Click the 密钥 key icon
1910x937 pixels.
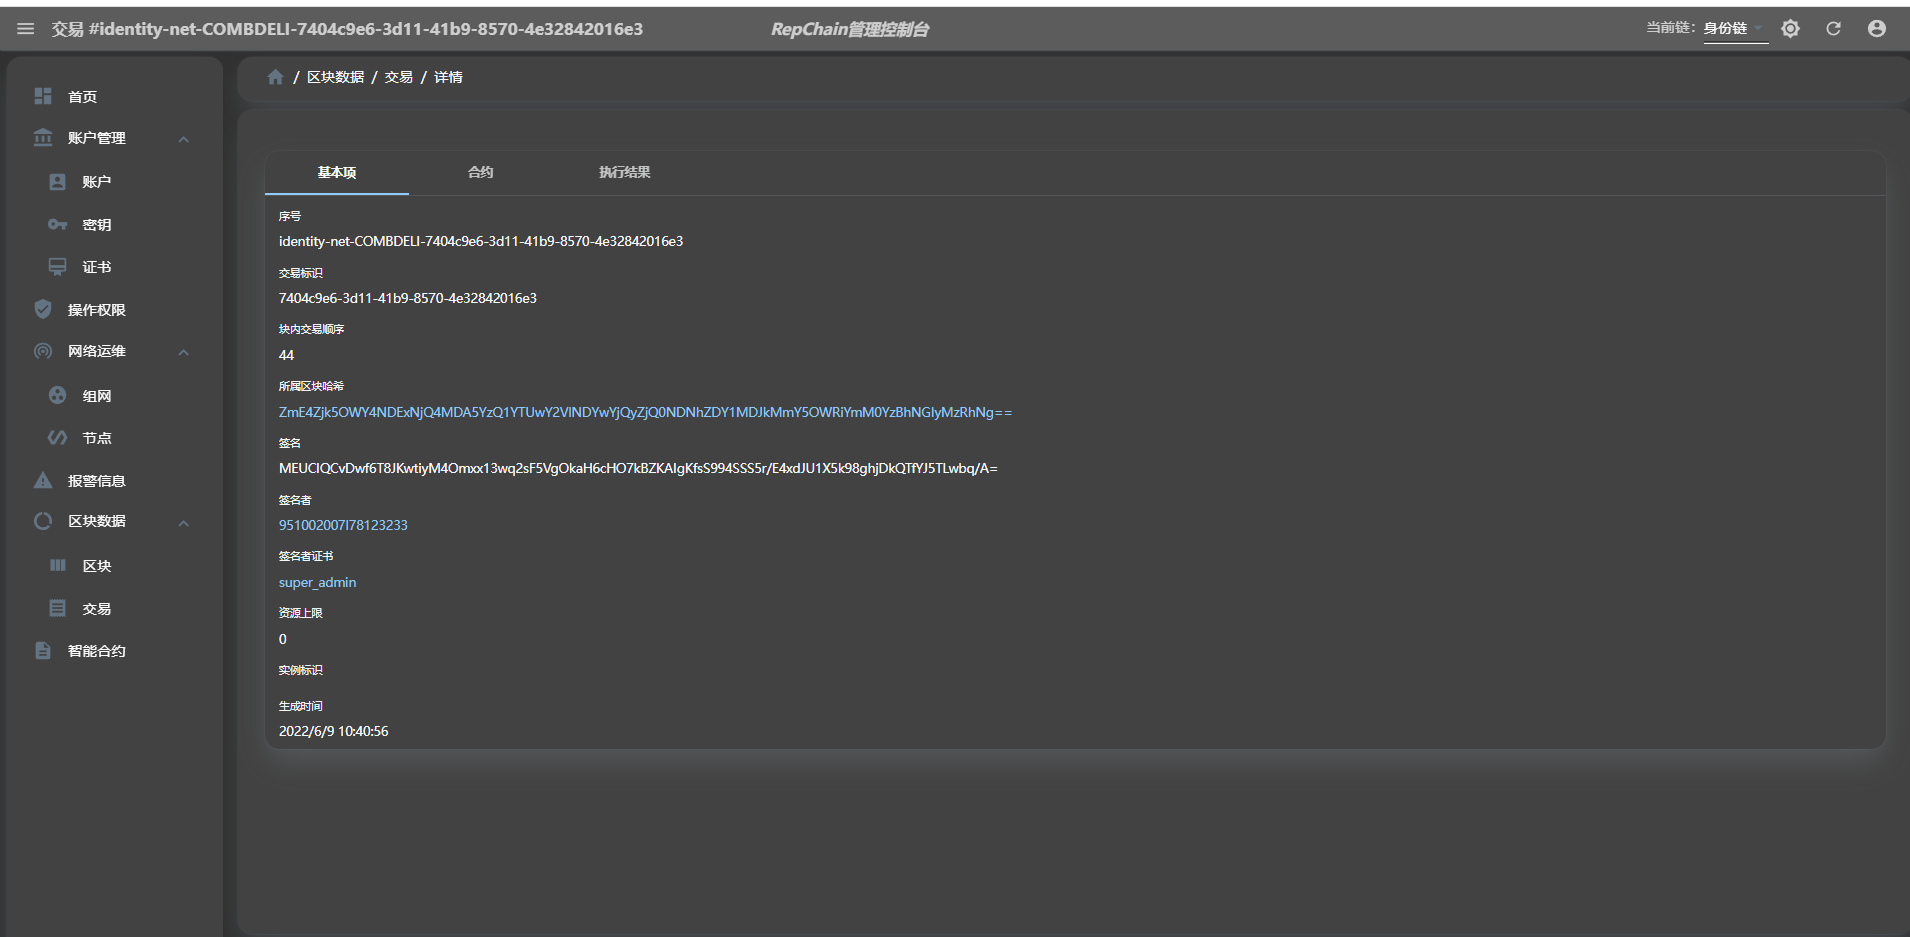58,225
